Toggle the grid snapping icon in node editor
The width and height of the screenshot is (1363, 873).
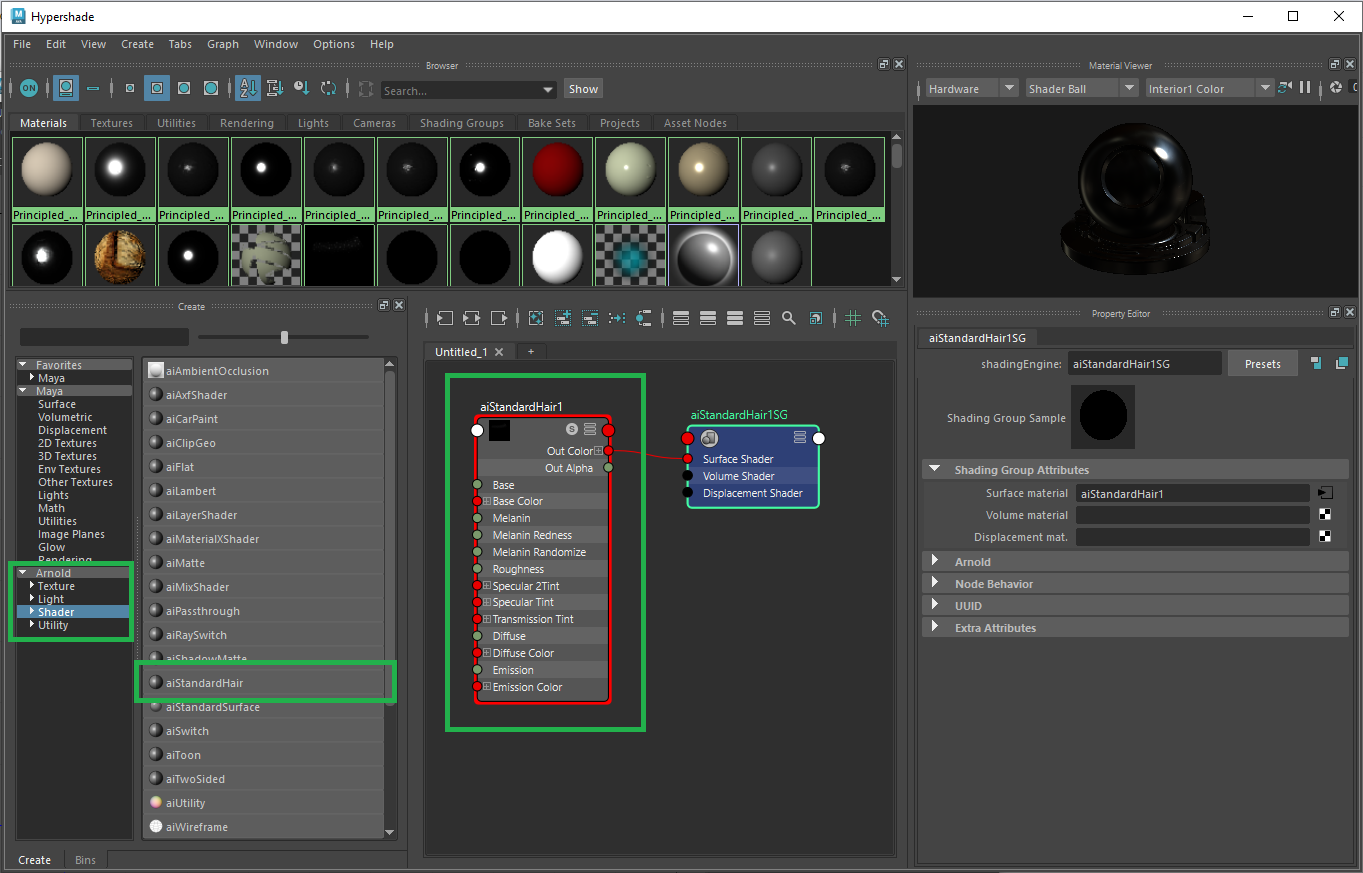coord(879,317)
